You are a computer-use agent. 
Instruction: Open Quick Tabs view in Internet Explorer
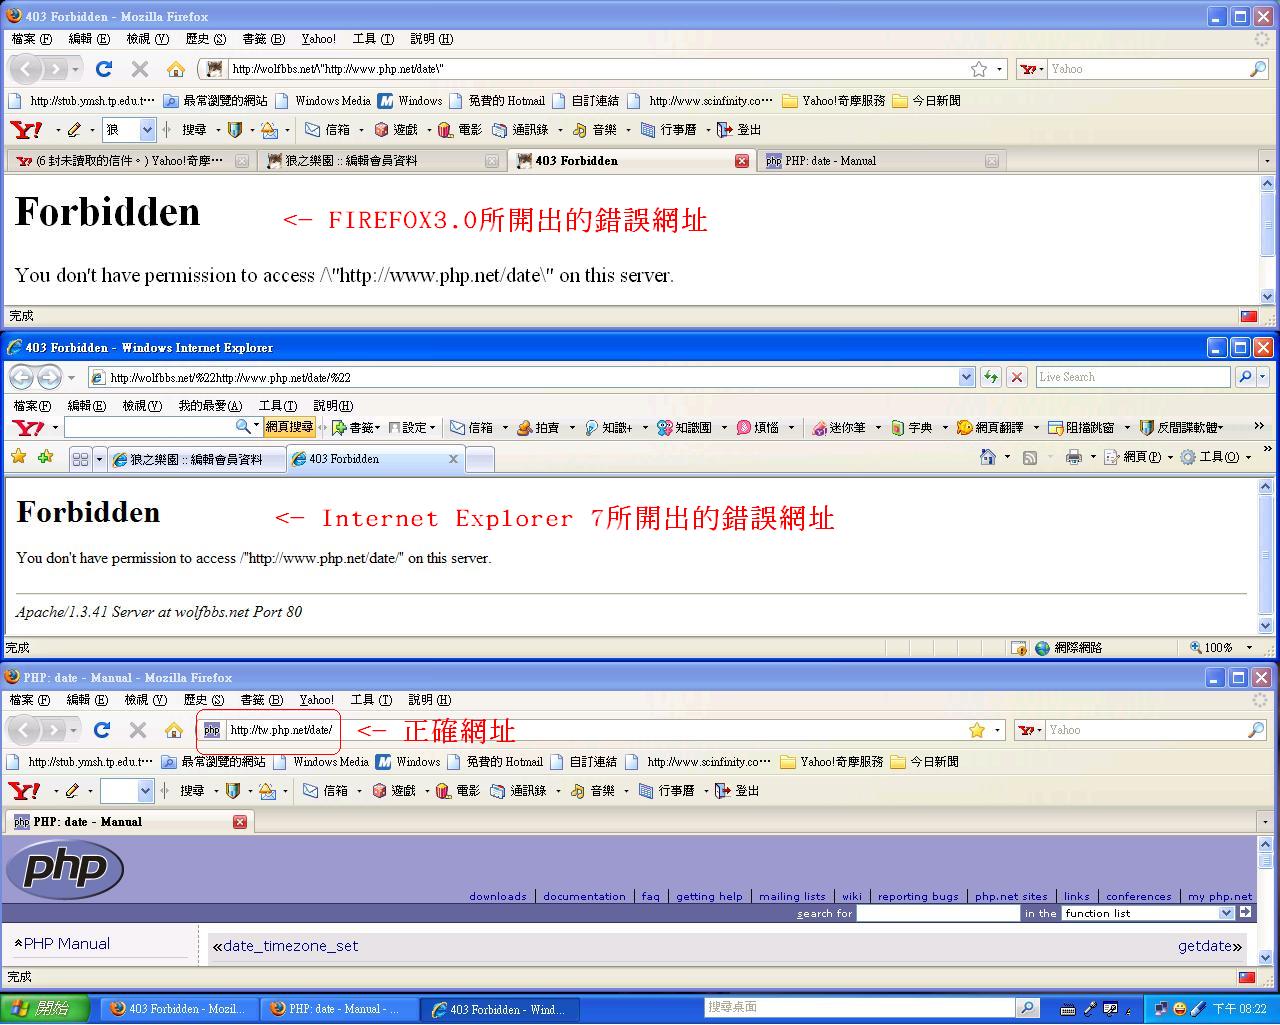(x=80, y=459)
